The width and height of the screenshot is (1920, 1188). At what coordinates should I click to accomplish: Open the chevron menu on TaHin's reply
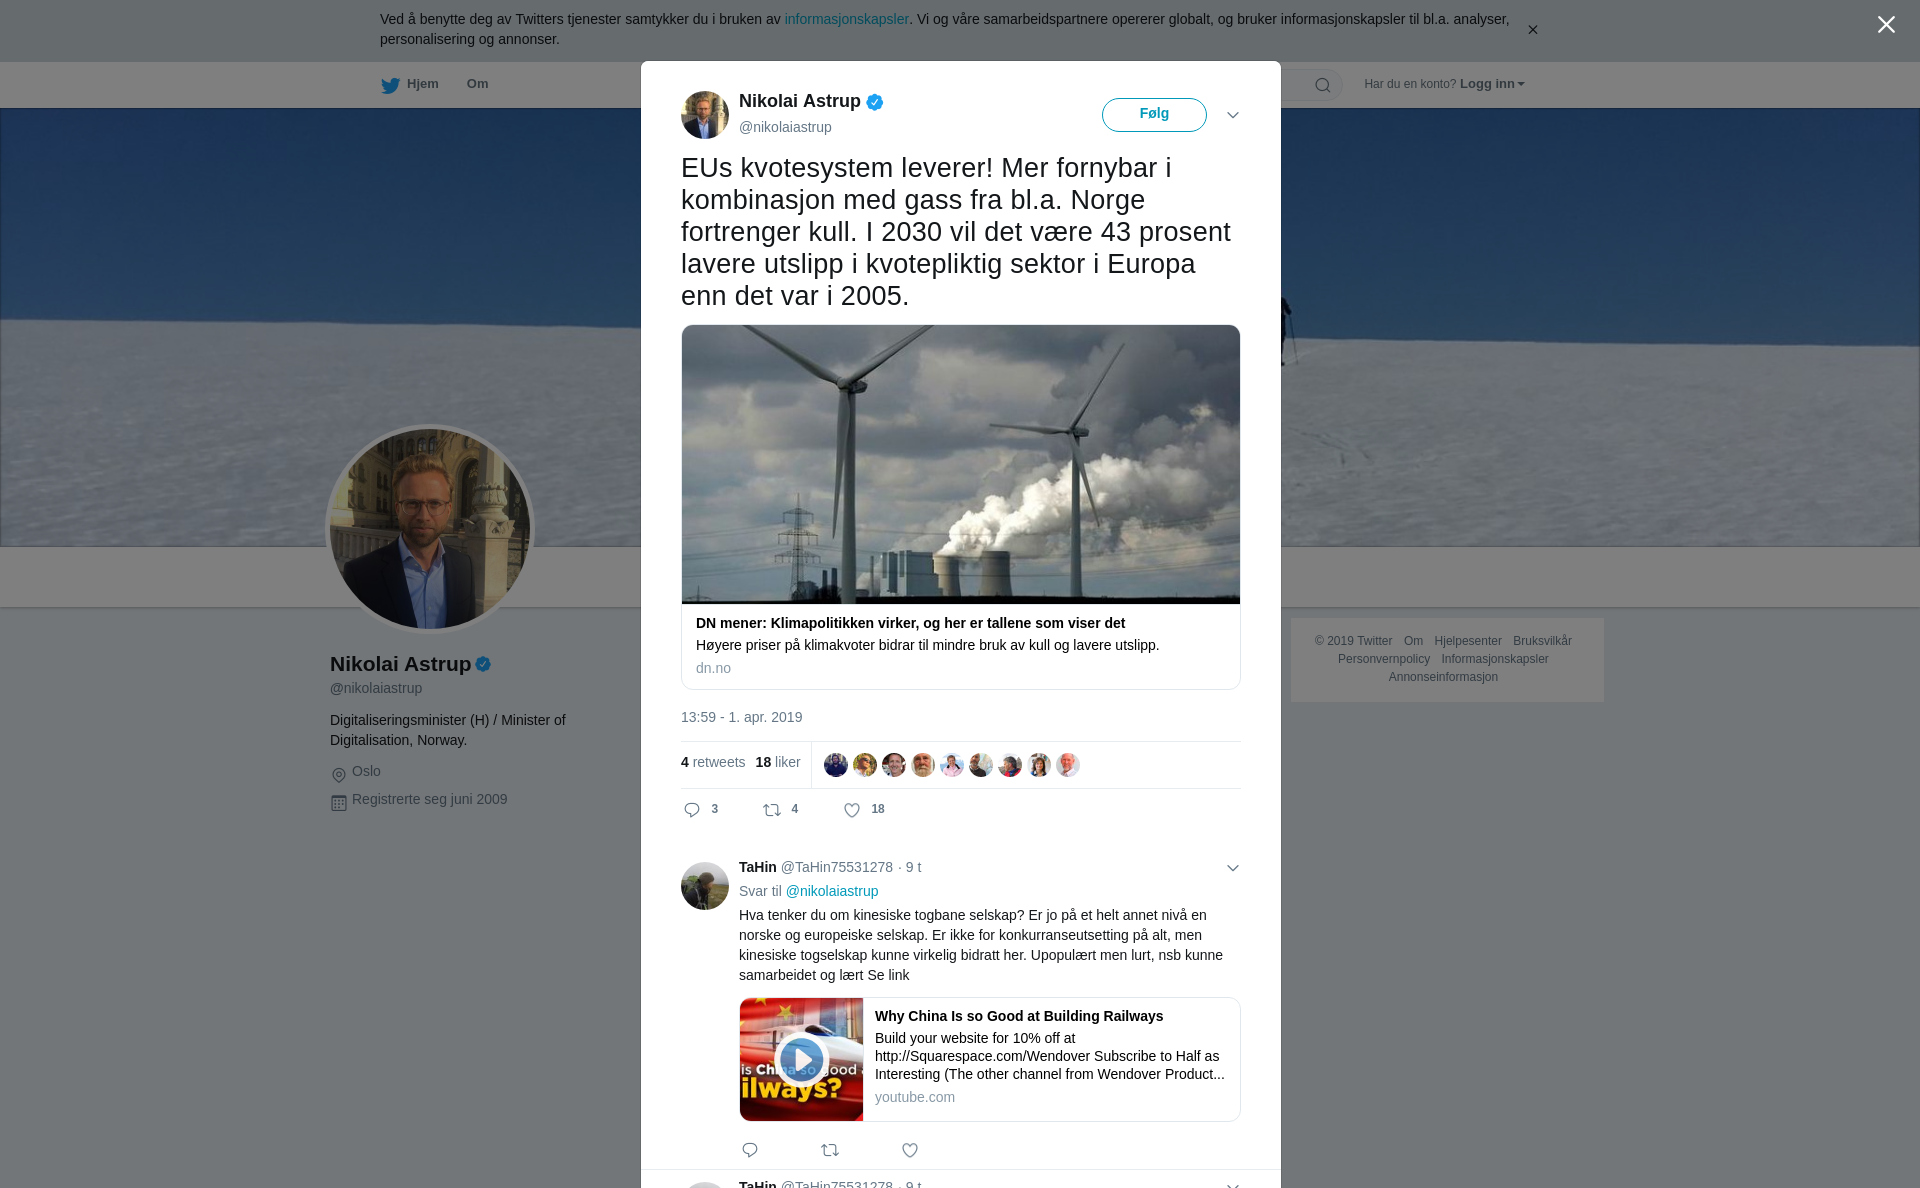[x=1233, y=868]
